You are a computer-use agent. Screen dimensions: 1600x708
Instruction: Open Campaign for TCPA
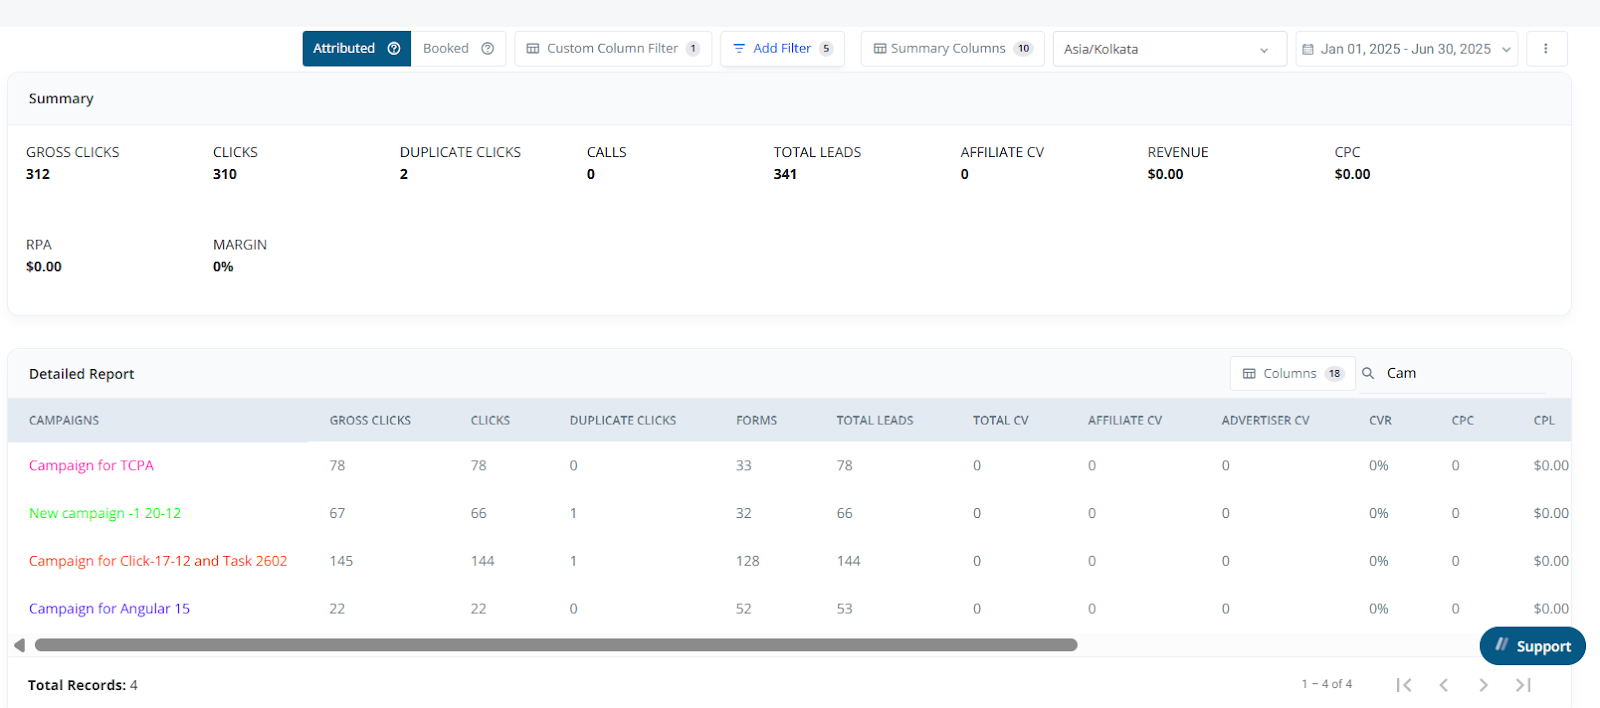(x=91, y=465)
